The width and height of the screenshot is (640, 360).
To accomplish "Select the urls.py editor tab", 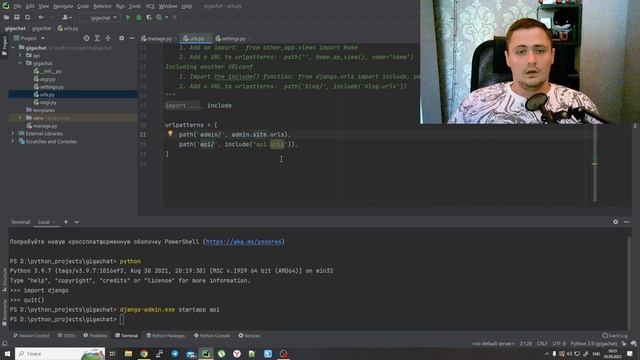I will point(195,39).
